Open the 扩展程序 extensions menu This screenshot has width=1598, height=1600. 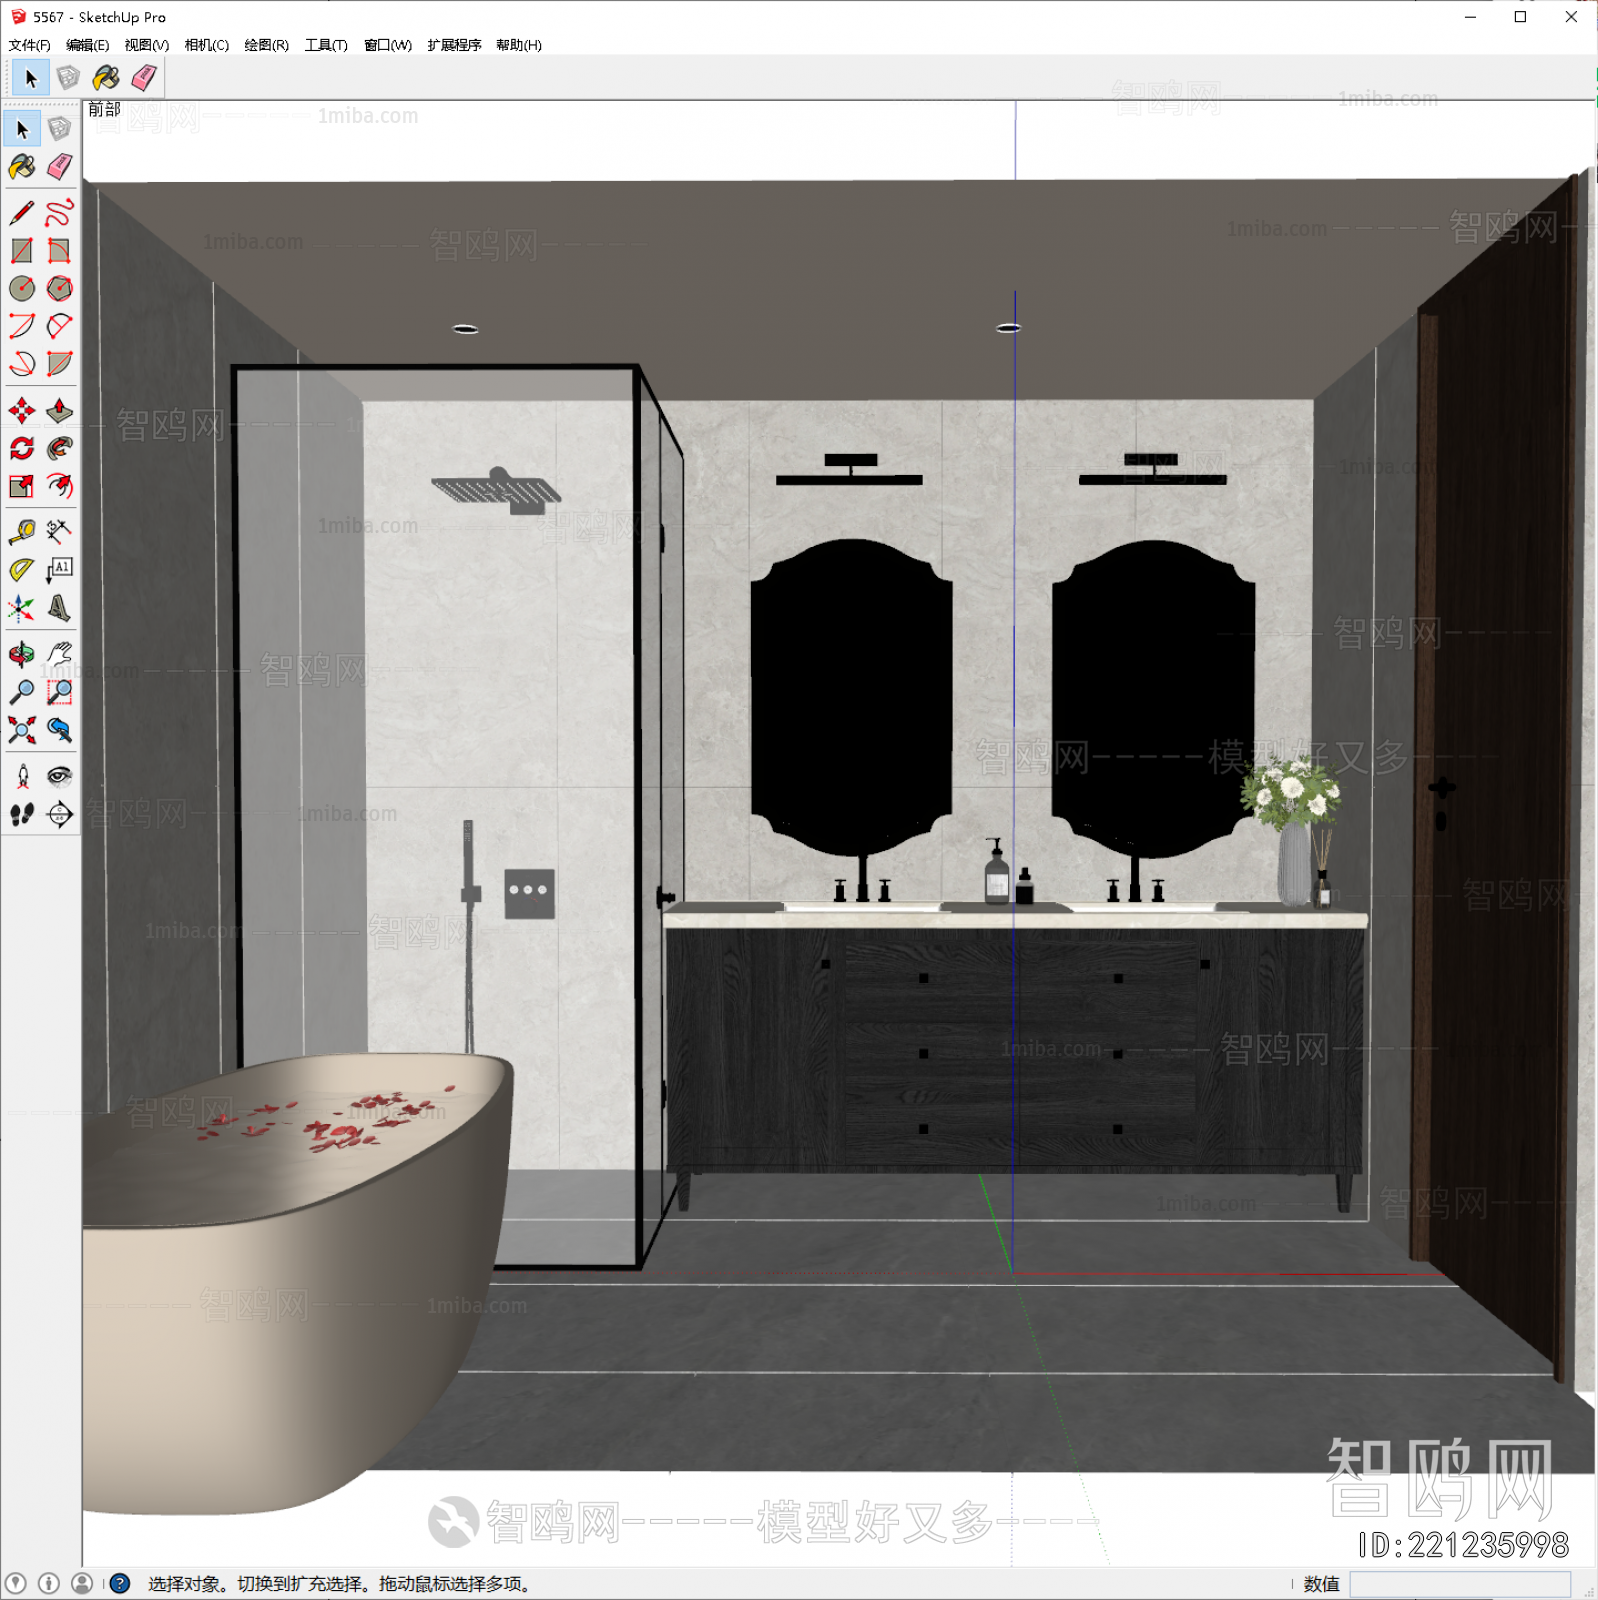click(x=454, y=45)
